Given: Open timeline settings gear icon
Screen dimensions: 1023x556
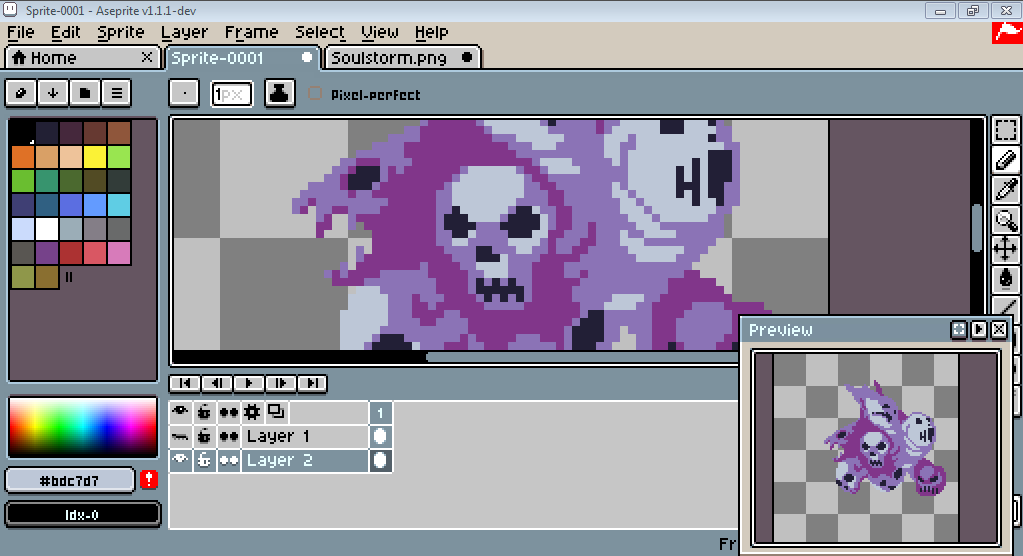Looking at the screenshot, I should click(252, 412).
